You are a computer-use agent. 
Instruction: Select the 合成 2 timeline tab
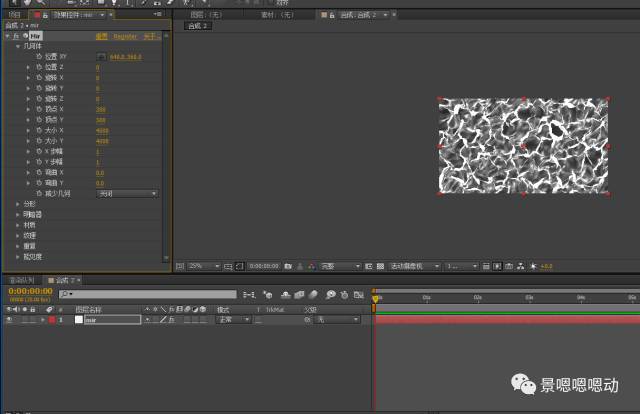pyautogui.click(x=64, y=280)
